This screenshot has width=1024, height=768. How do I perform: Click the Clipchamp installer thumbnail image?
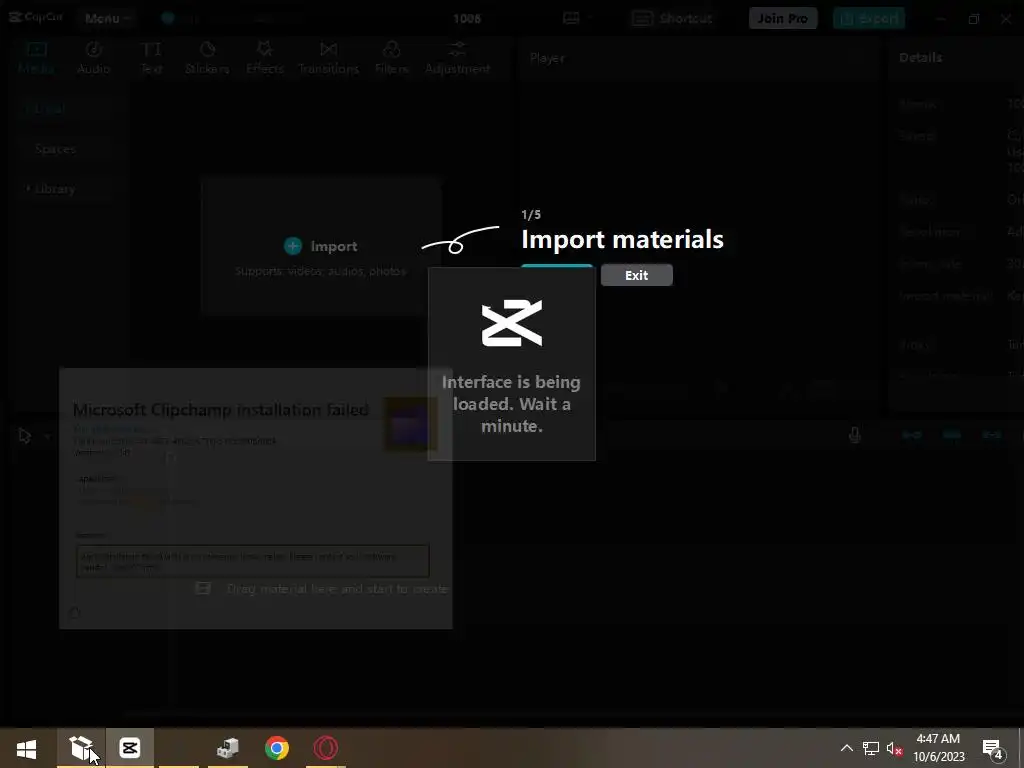tap(410, 424)
